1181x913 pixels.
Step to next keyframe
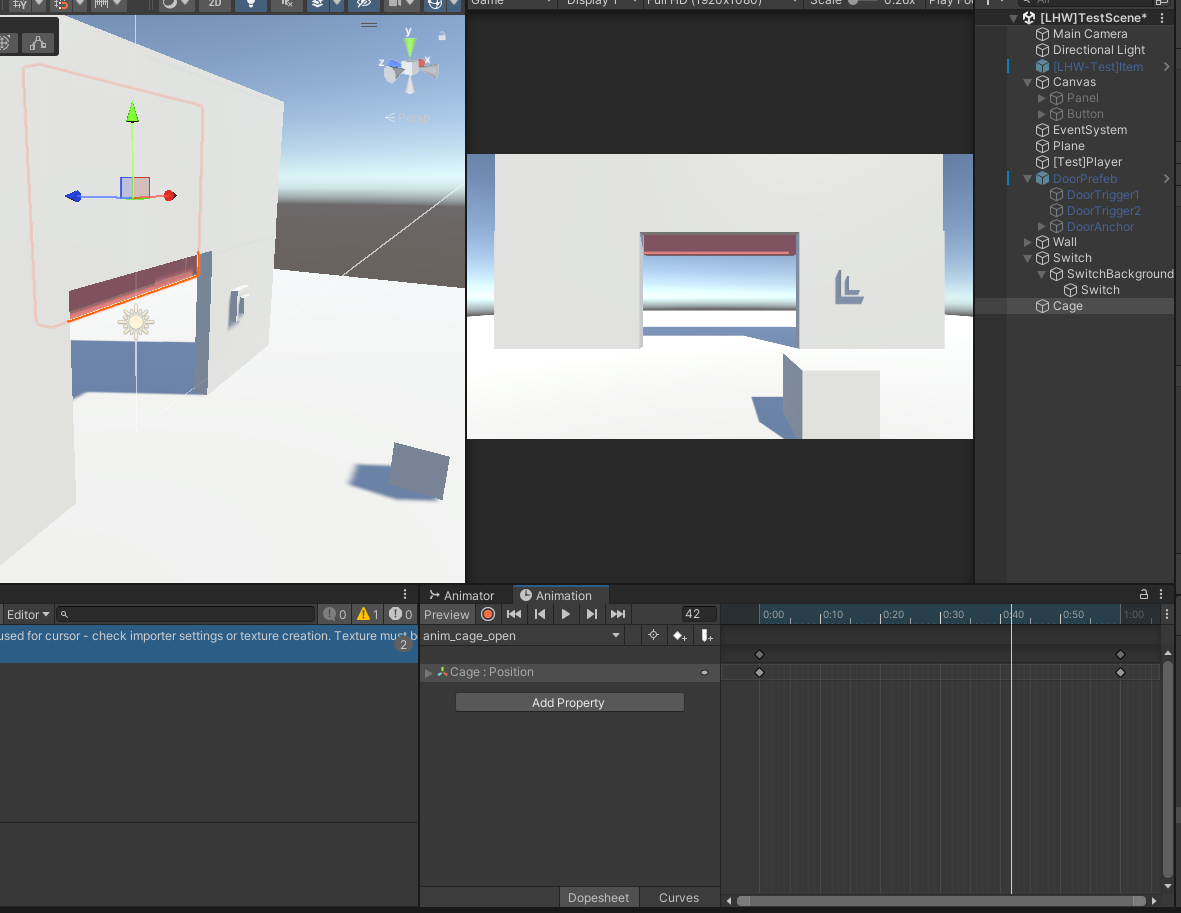(592, 614)
